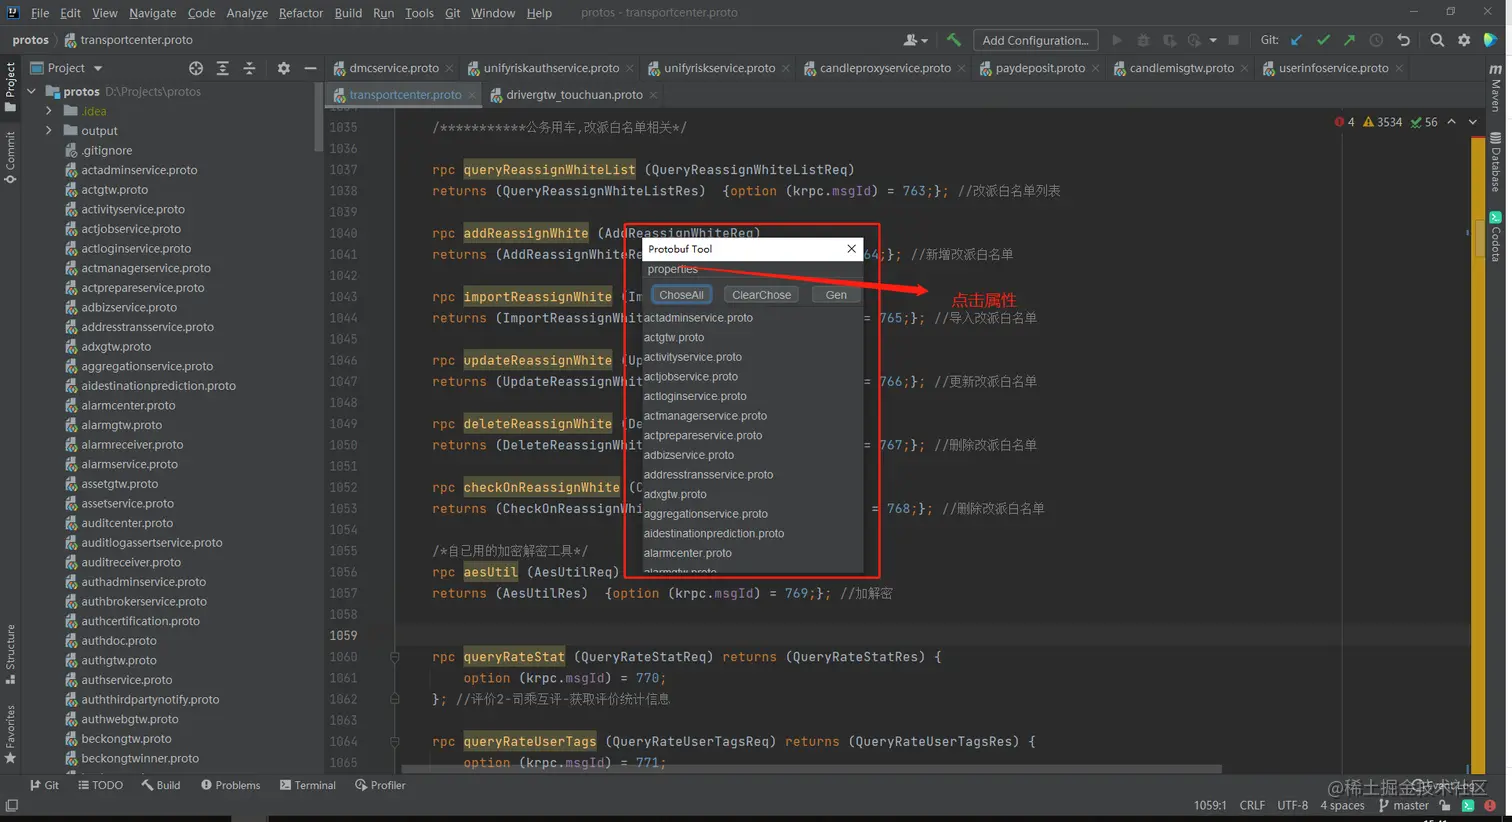Click the horizontal editor scrollbar
The width and height of the screenshot is (1512, 822).
[x=810, y=769]
